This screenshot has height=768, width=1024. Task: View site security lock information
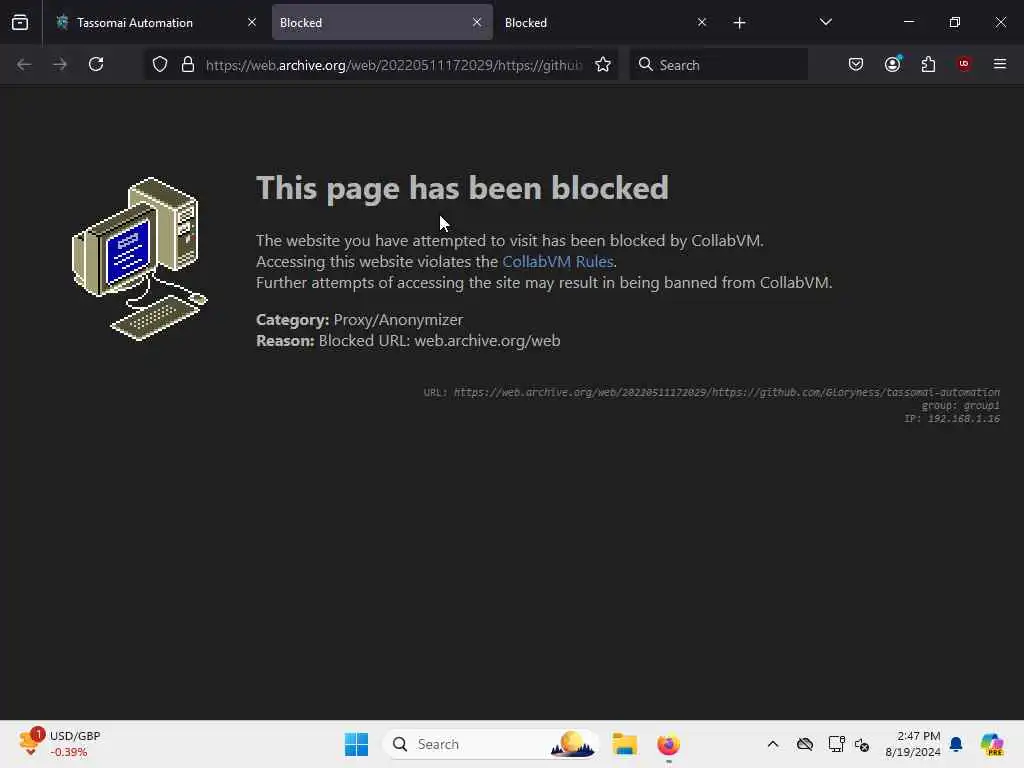[x=188, y=64]
